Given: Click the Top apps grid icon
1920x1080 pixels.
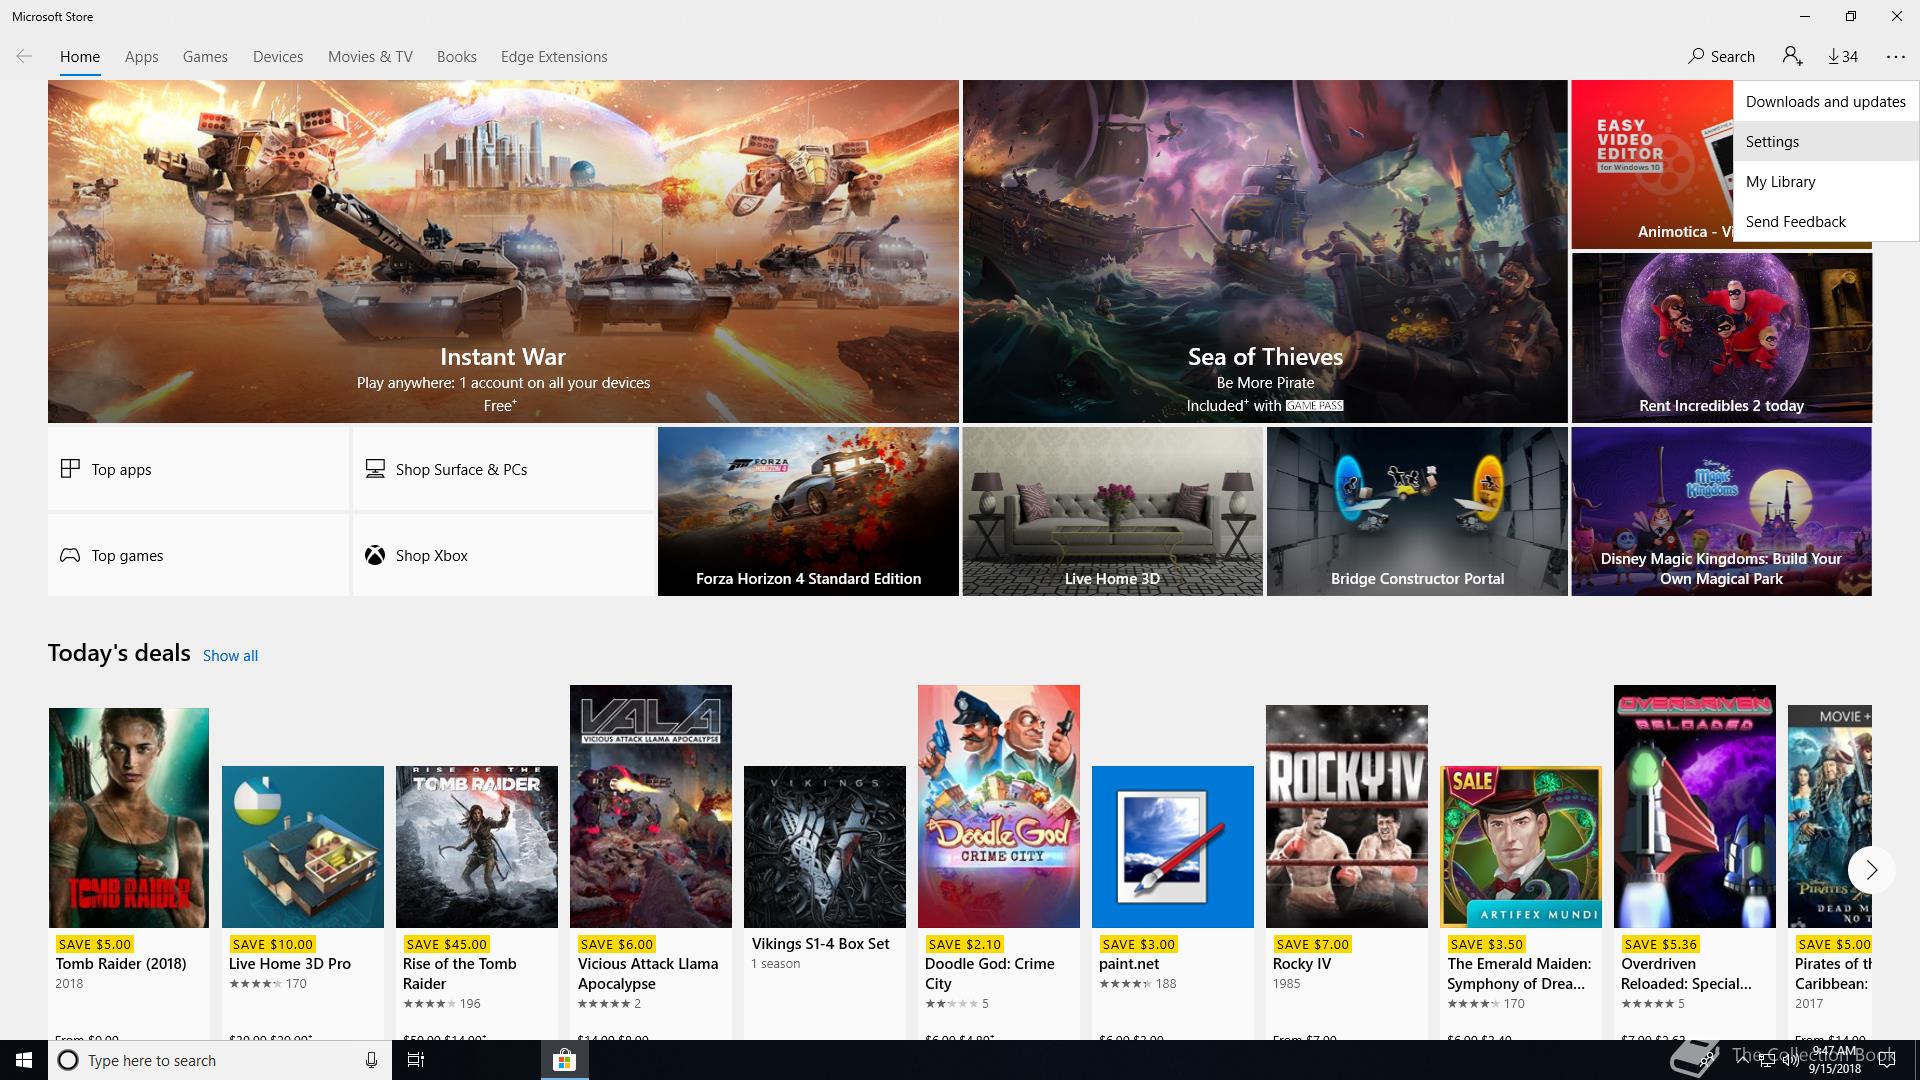Looking at the screenshot, I should coord(70,469).
